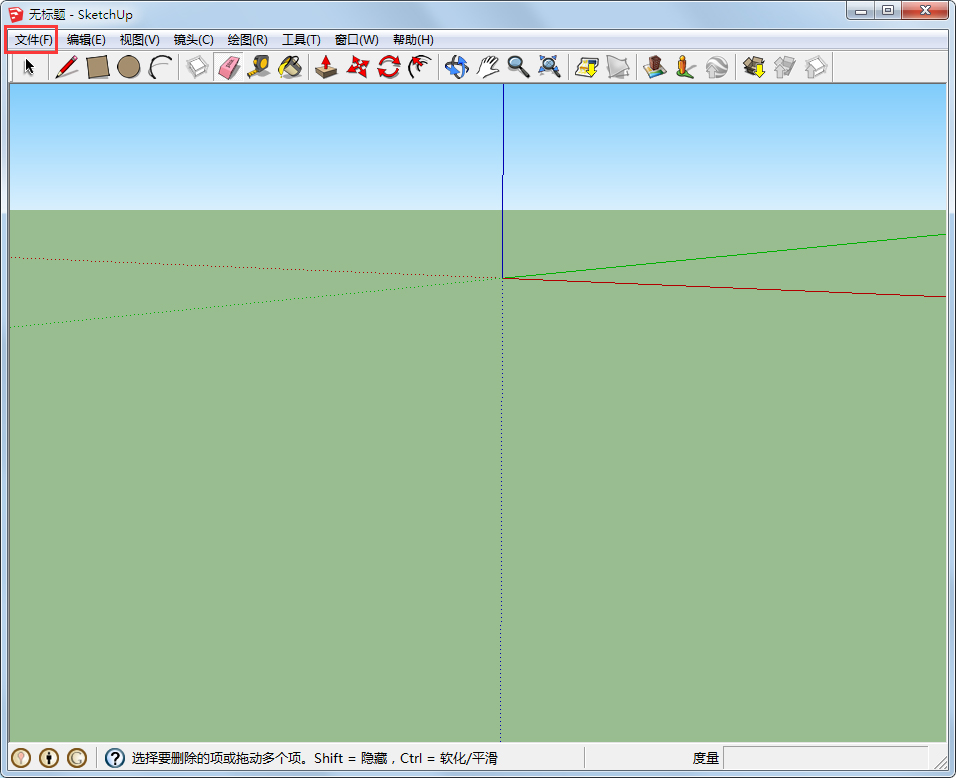The height and width of the screenshot is (778, 956).
Task: Select the Tape Measure tool
Action: coord(259,67)
